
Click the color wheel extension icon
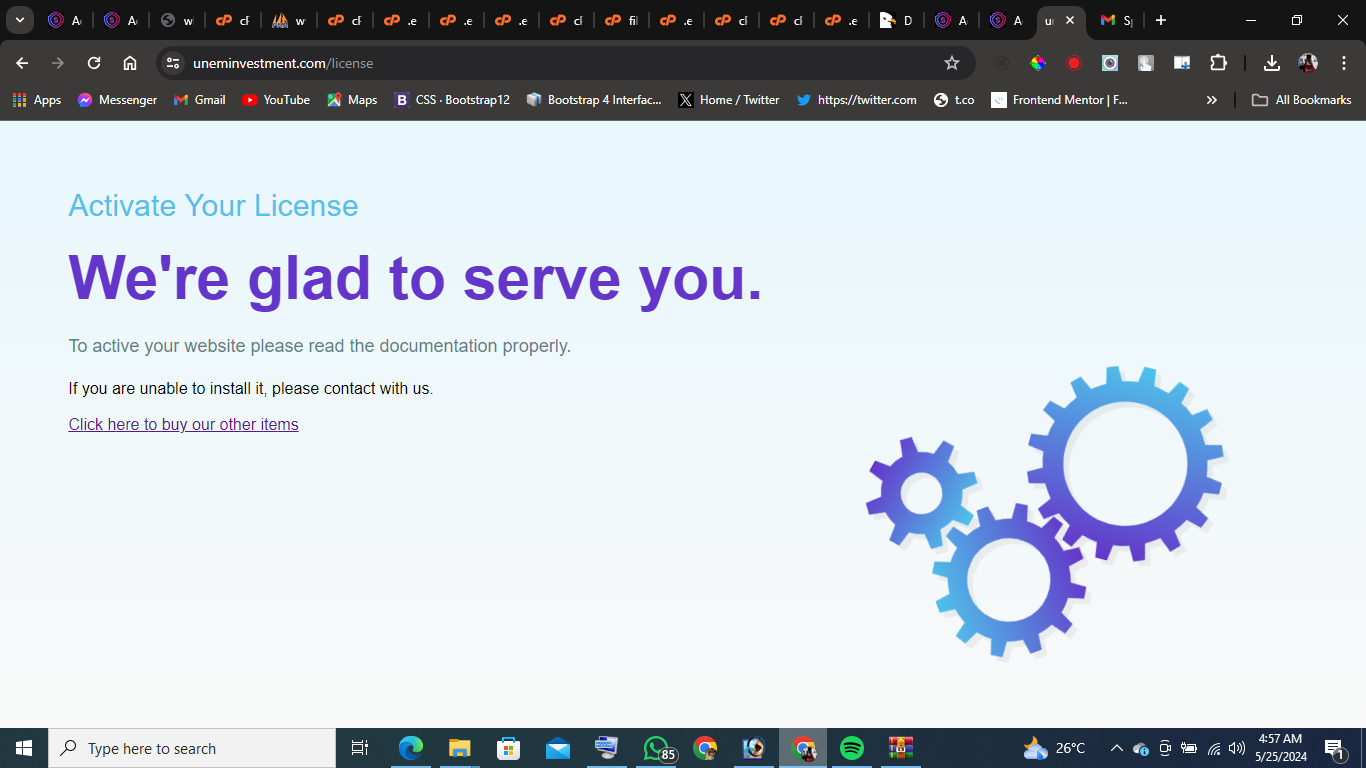[1038, 63]
